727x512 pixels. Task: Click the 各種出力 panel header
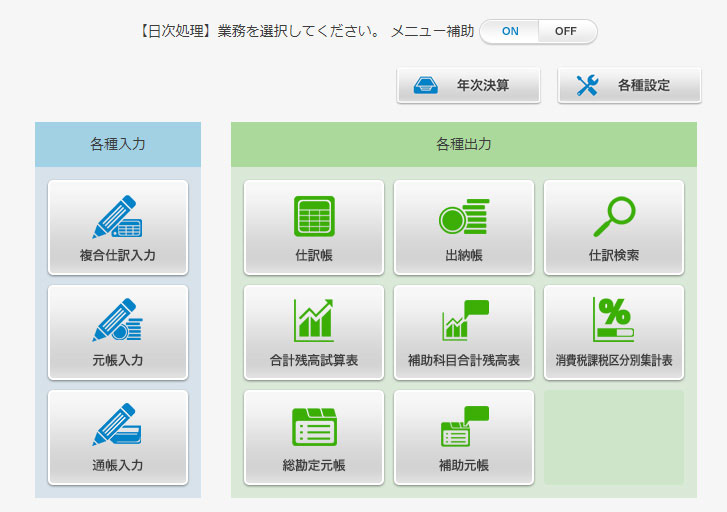tap(464, 144)
